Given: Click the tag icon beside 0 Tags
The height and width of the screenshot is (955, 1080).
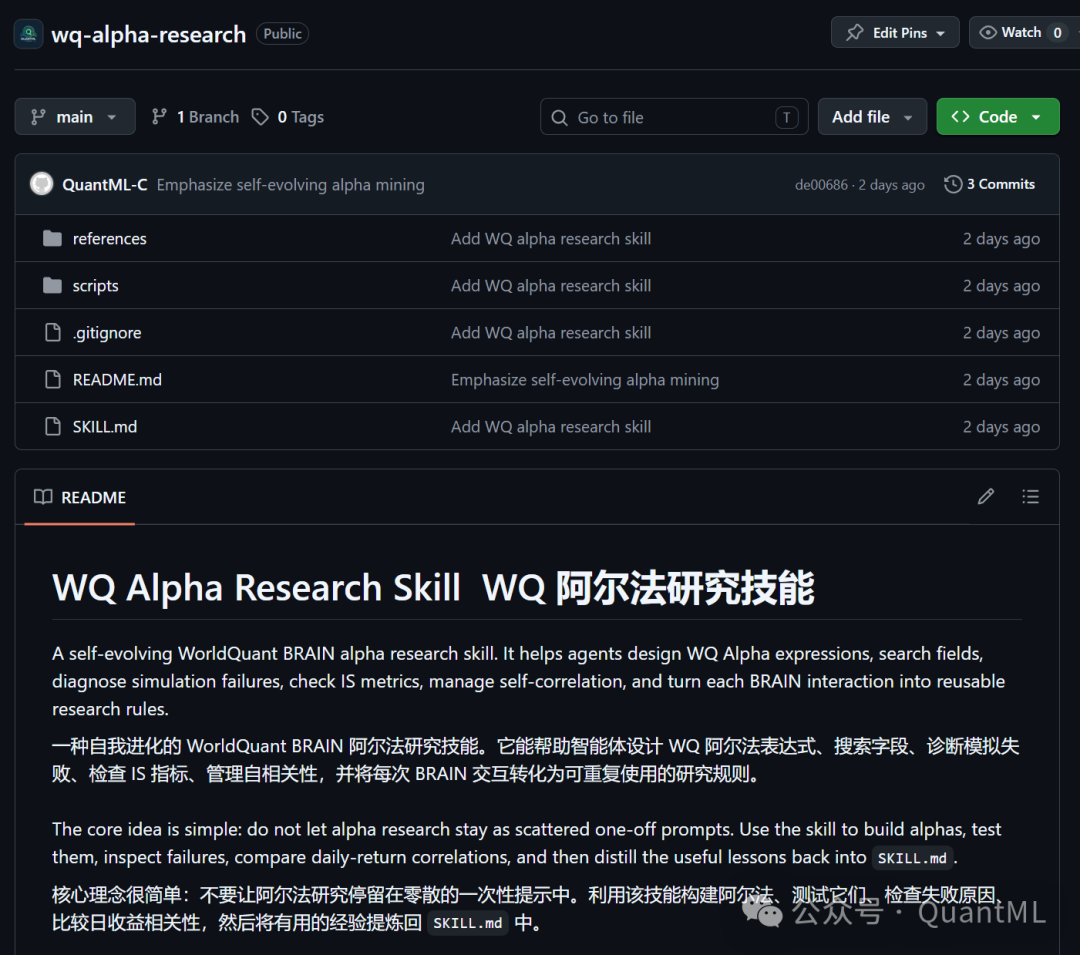Looking at the screenshot, I should (260, 117).
